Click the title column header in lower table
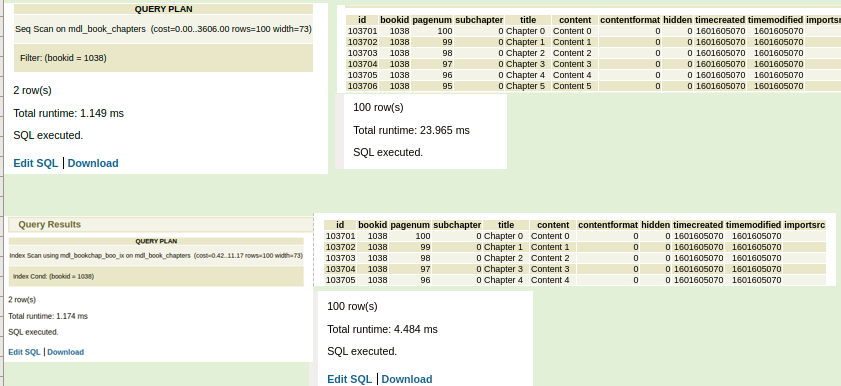The width and height of the screenshot is (841, 386). [506, 225]
